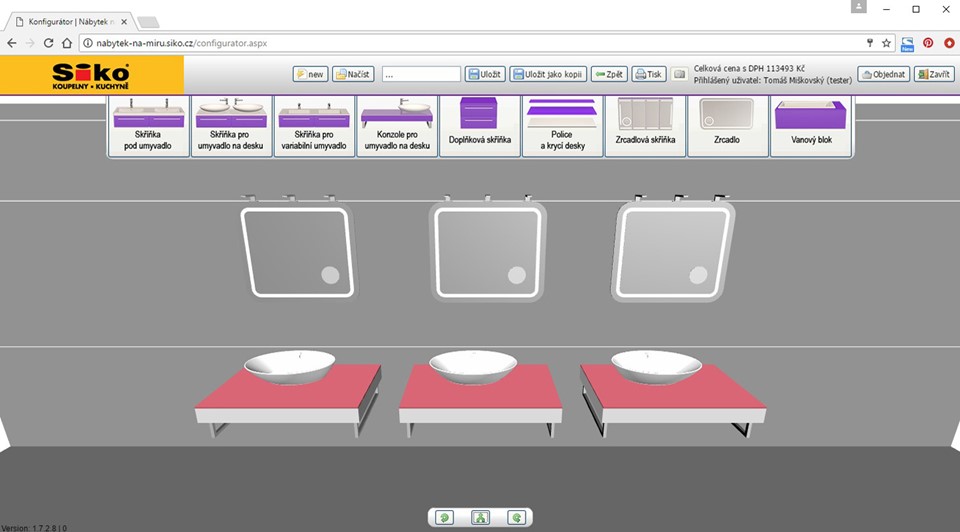Open Police a krycí desky category
The image size is (960, 532).
pos(561,126)
